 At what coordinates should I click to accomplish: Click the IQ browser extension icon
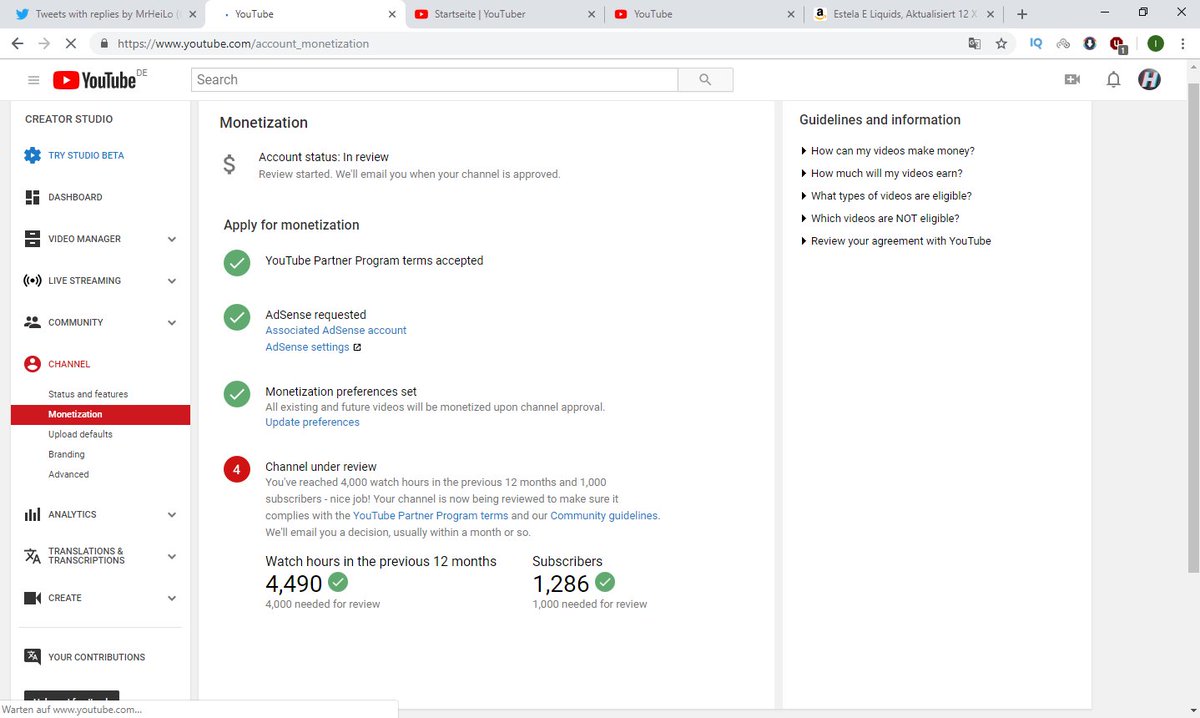(1036, 44)
